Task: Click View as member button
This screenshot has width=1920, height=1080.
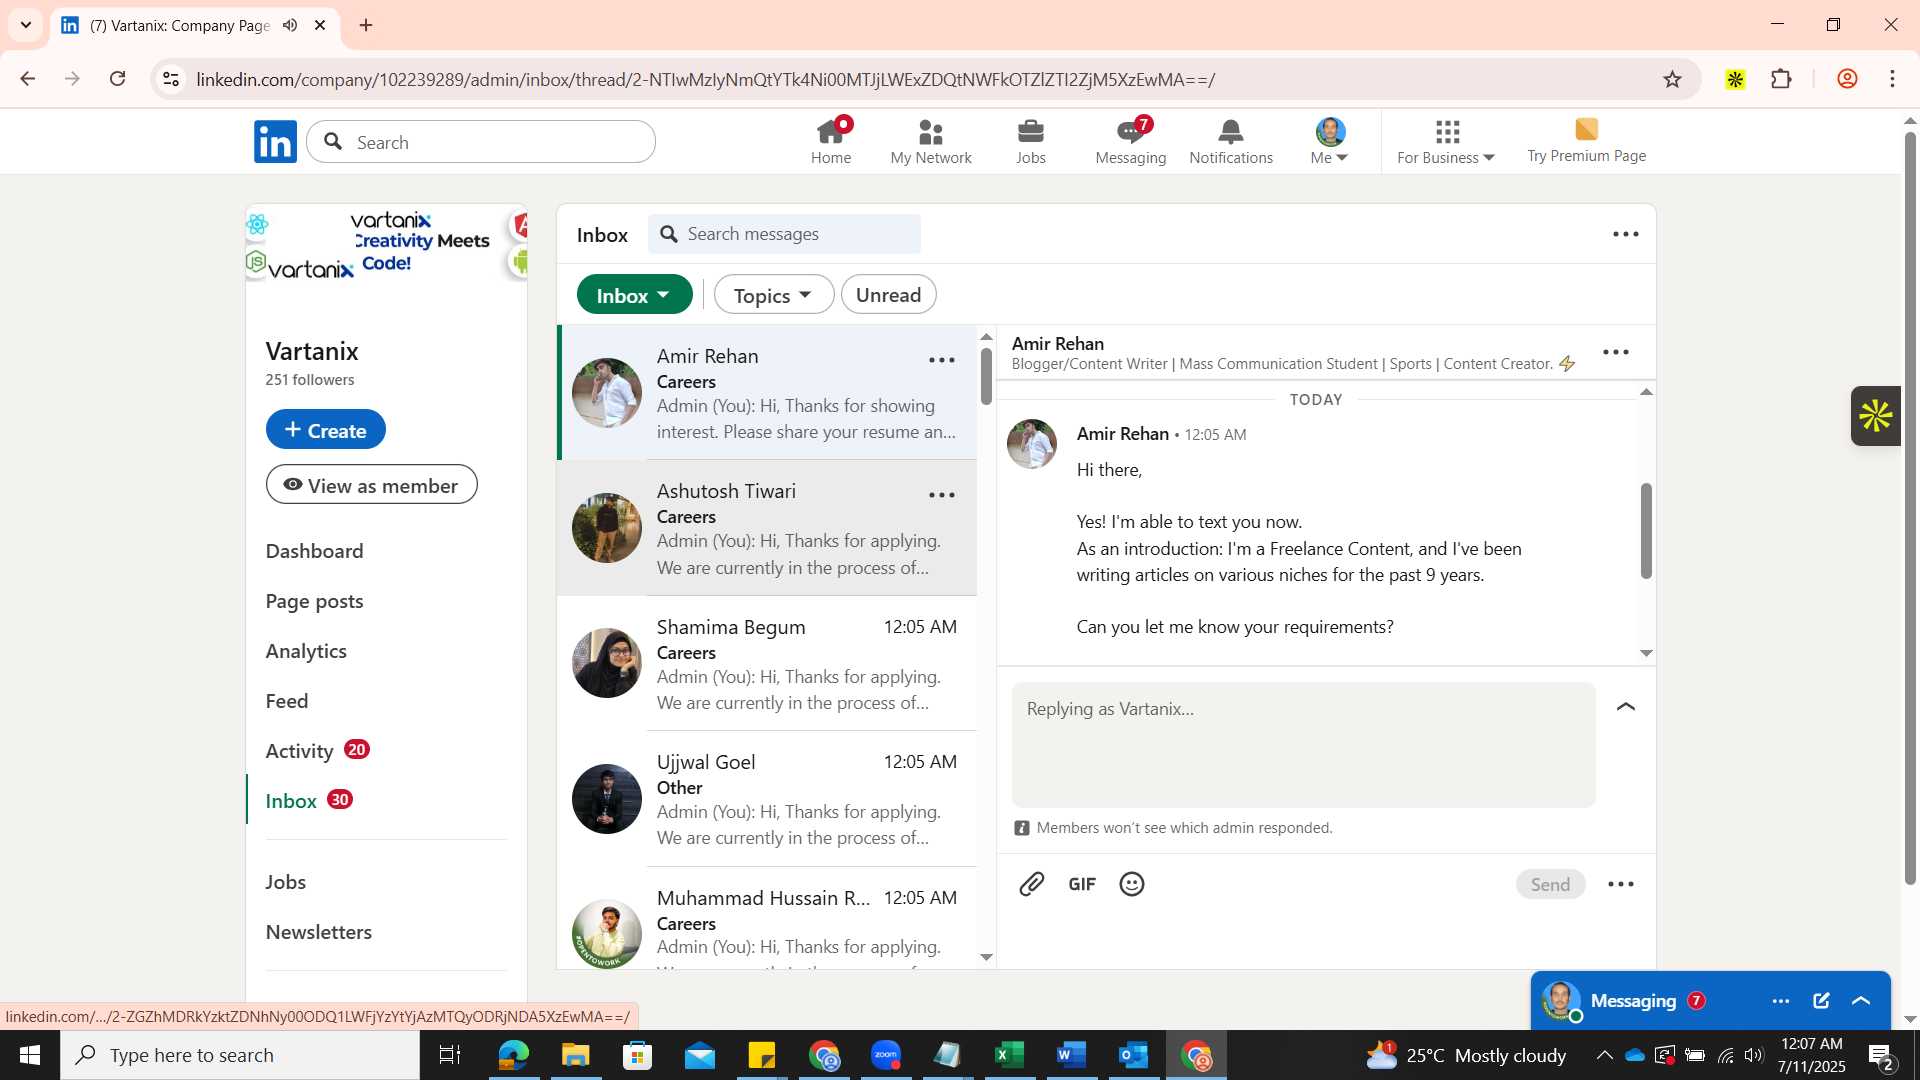Action: (371, 485)
